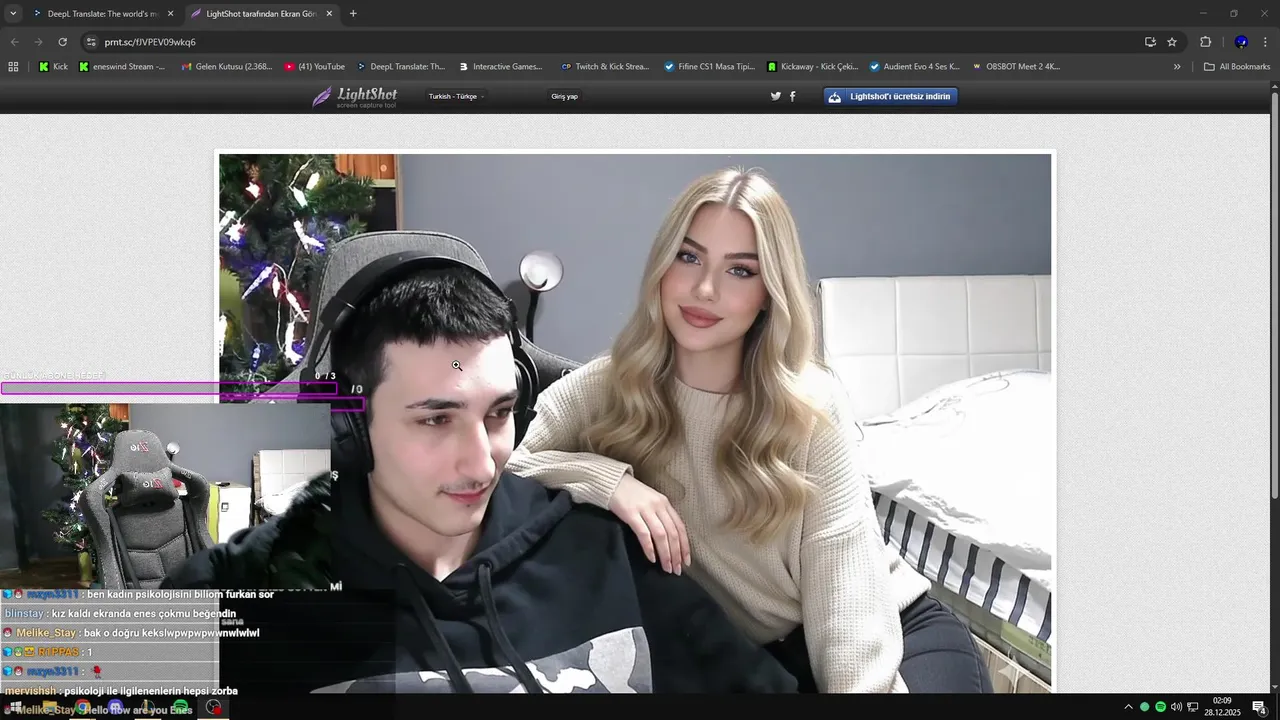Open Chrome three-dot menu
This screenshot has width=1280, height=720.
pos(1265,42)
